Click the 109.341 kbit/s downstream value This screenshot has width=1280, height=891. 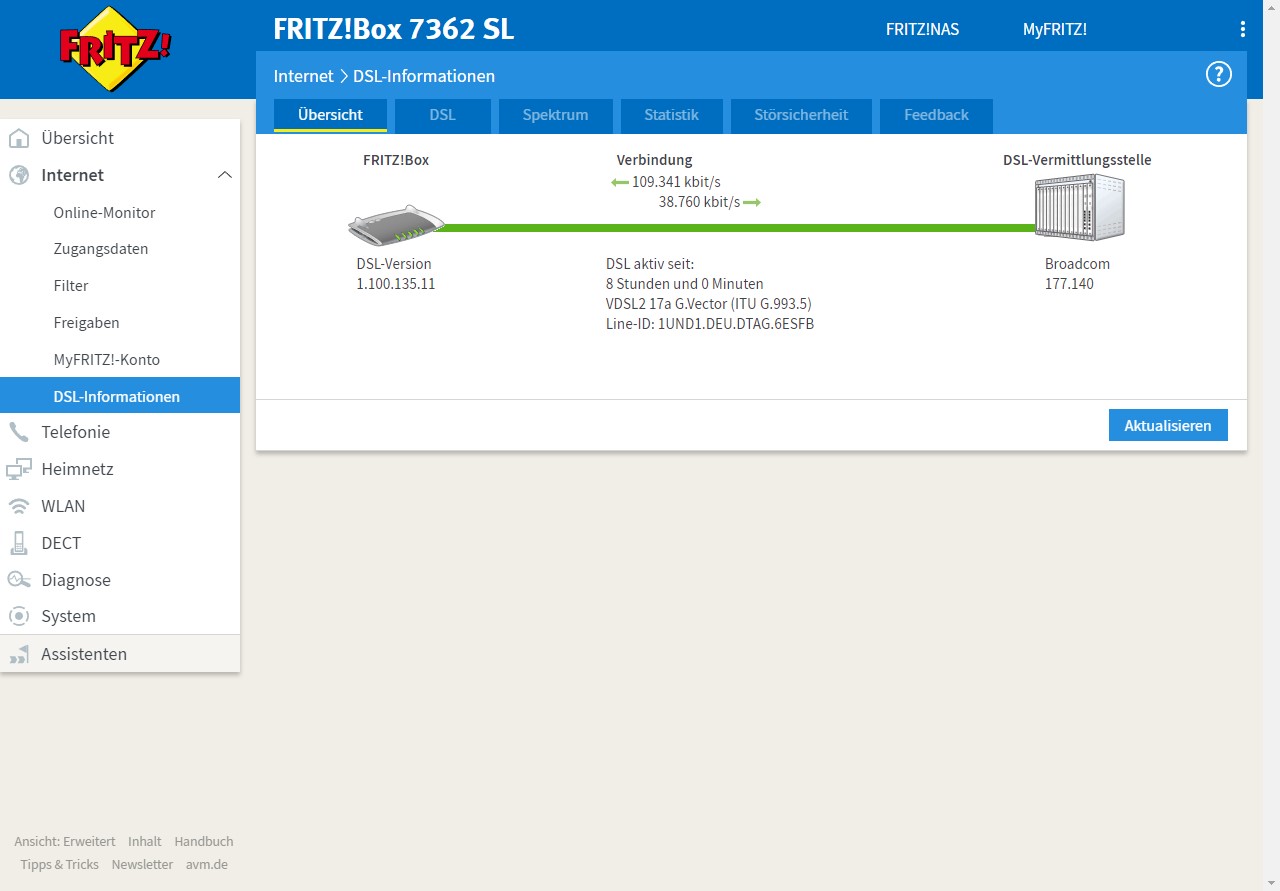[x=676, y=182]
